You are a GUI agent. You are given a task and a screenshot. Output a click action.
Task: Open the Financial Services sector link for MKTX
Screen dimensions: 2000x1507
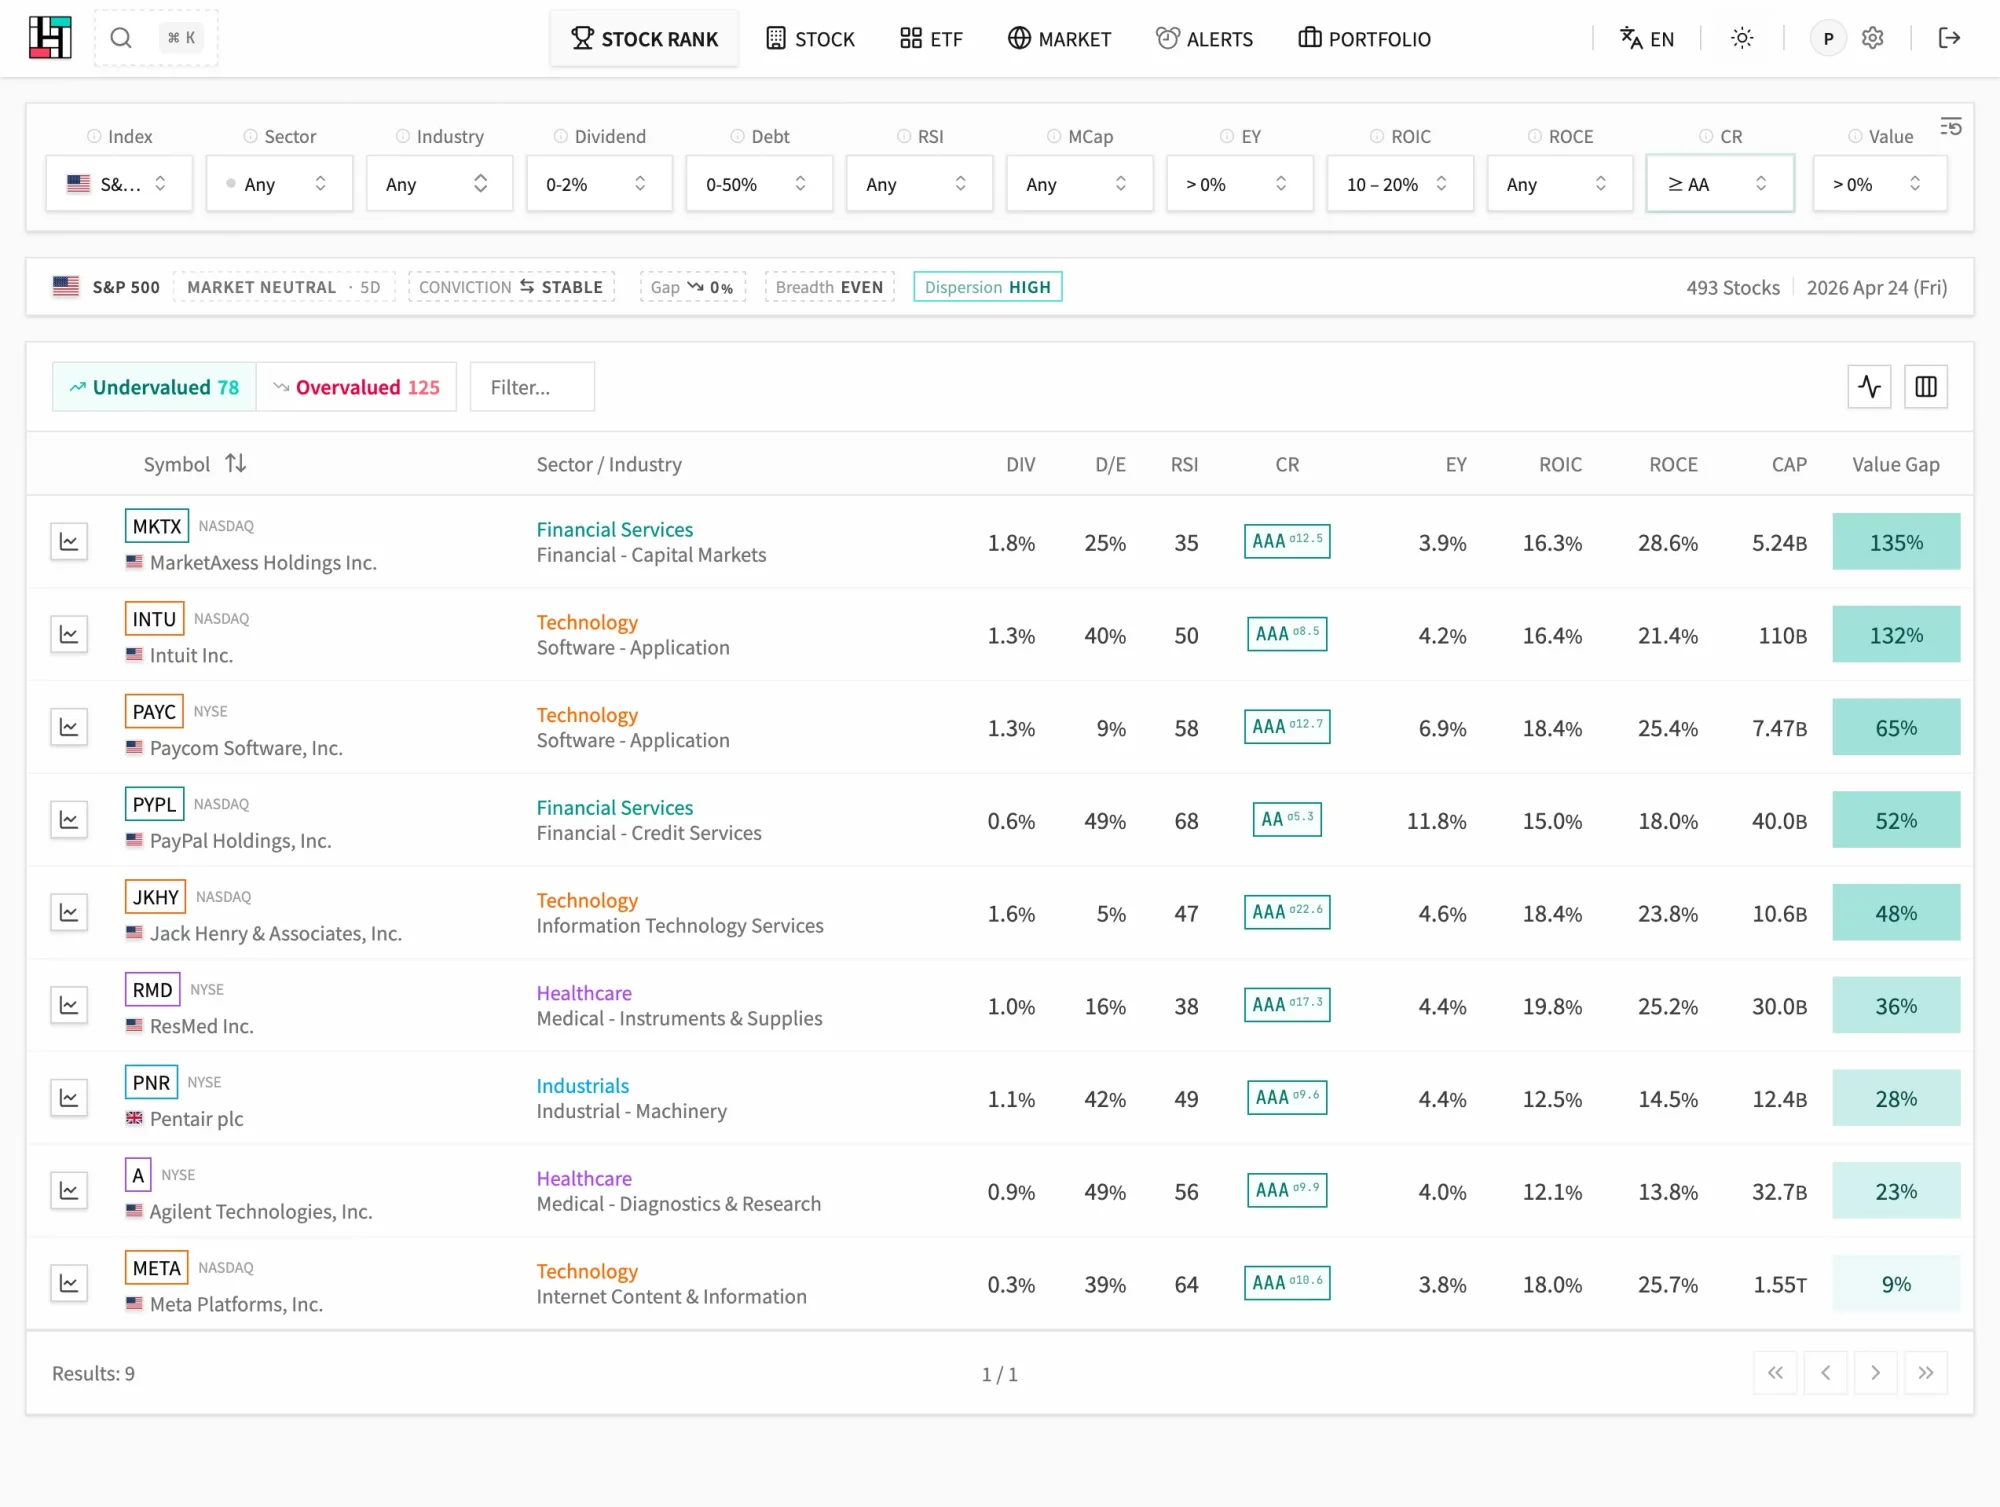coord(614,529)
